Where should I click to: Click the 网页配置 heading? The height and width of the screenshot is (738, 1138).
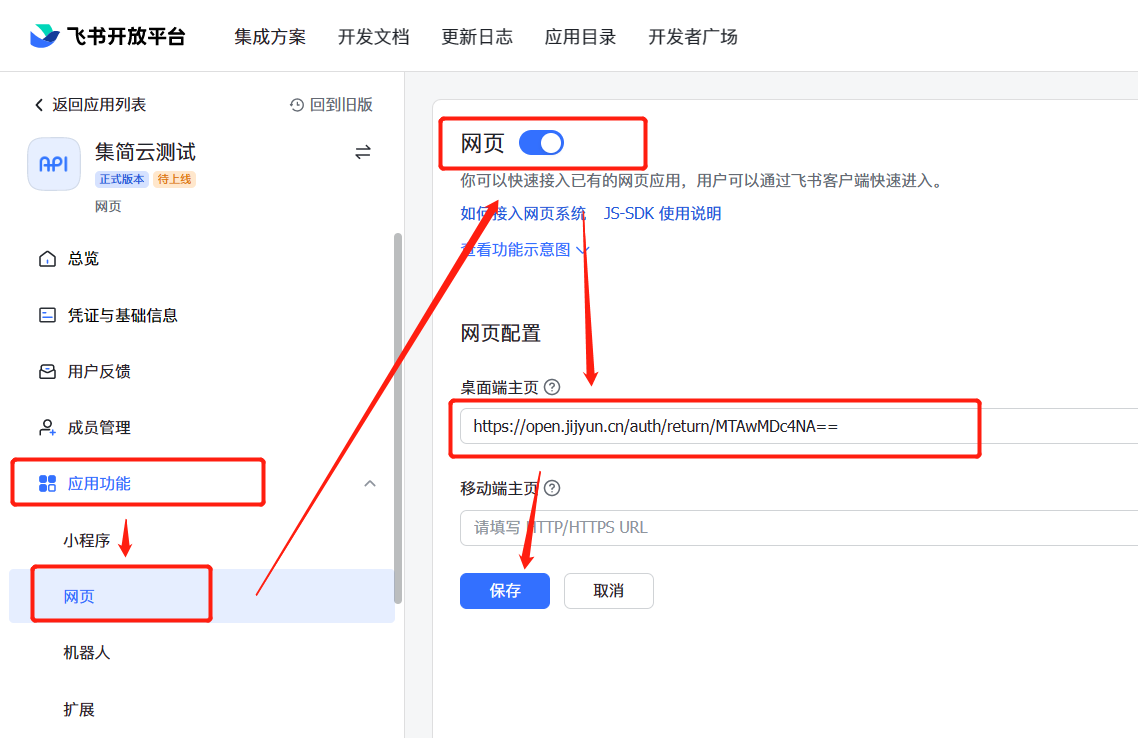(501, 333)
